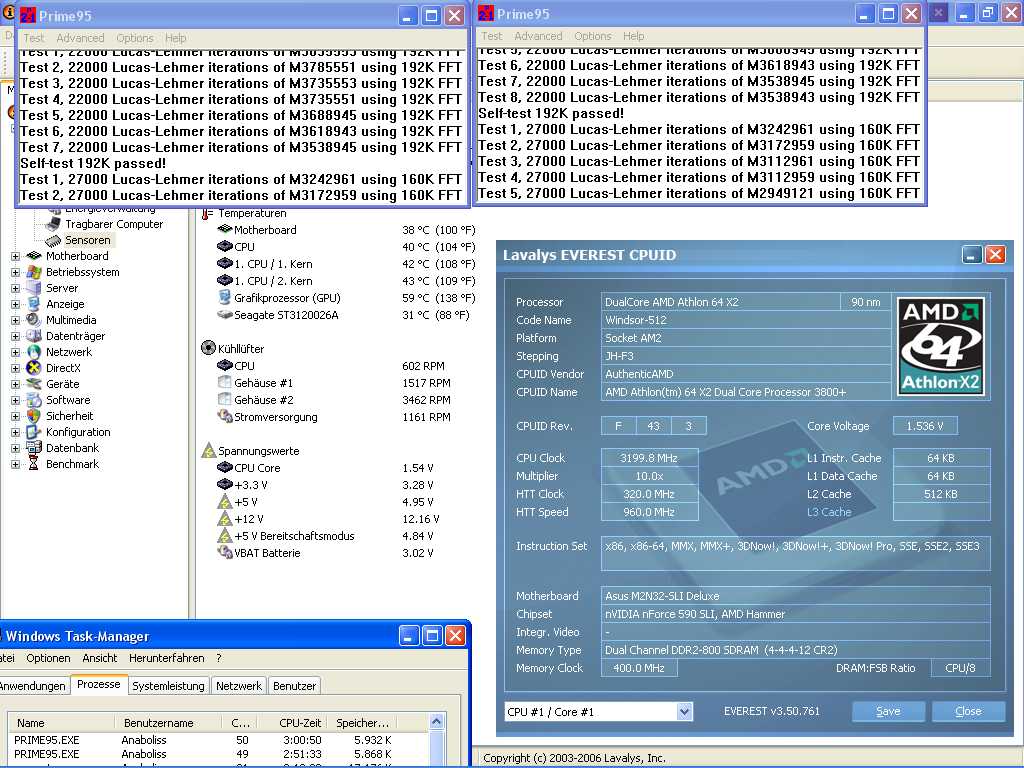Sort processes by Name column header
This screenshot has height=768, width=1024.
61,723
